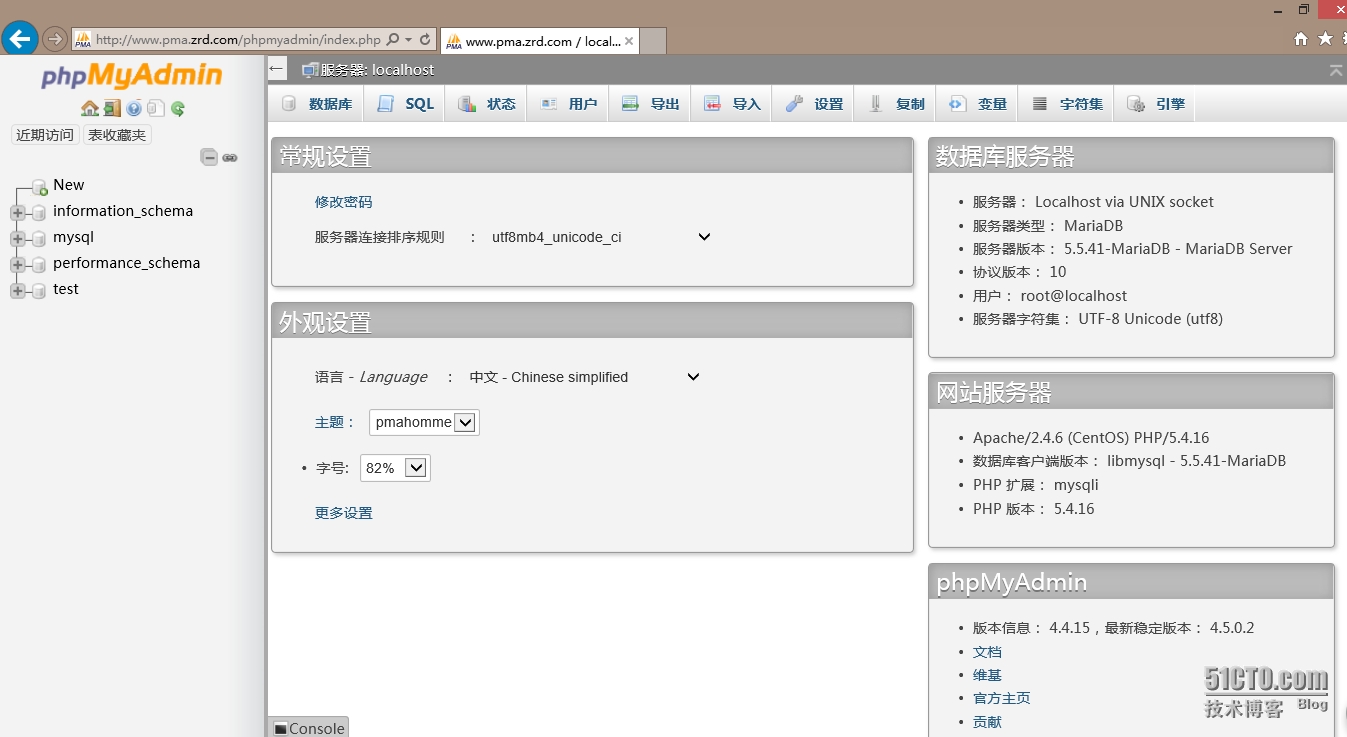The image size is (1347, 737).
Task: Click the 修改密码 change password link
Action: pyautogui.click(x=343, y=202)
